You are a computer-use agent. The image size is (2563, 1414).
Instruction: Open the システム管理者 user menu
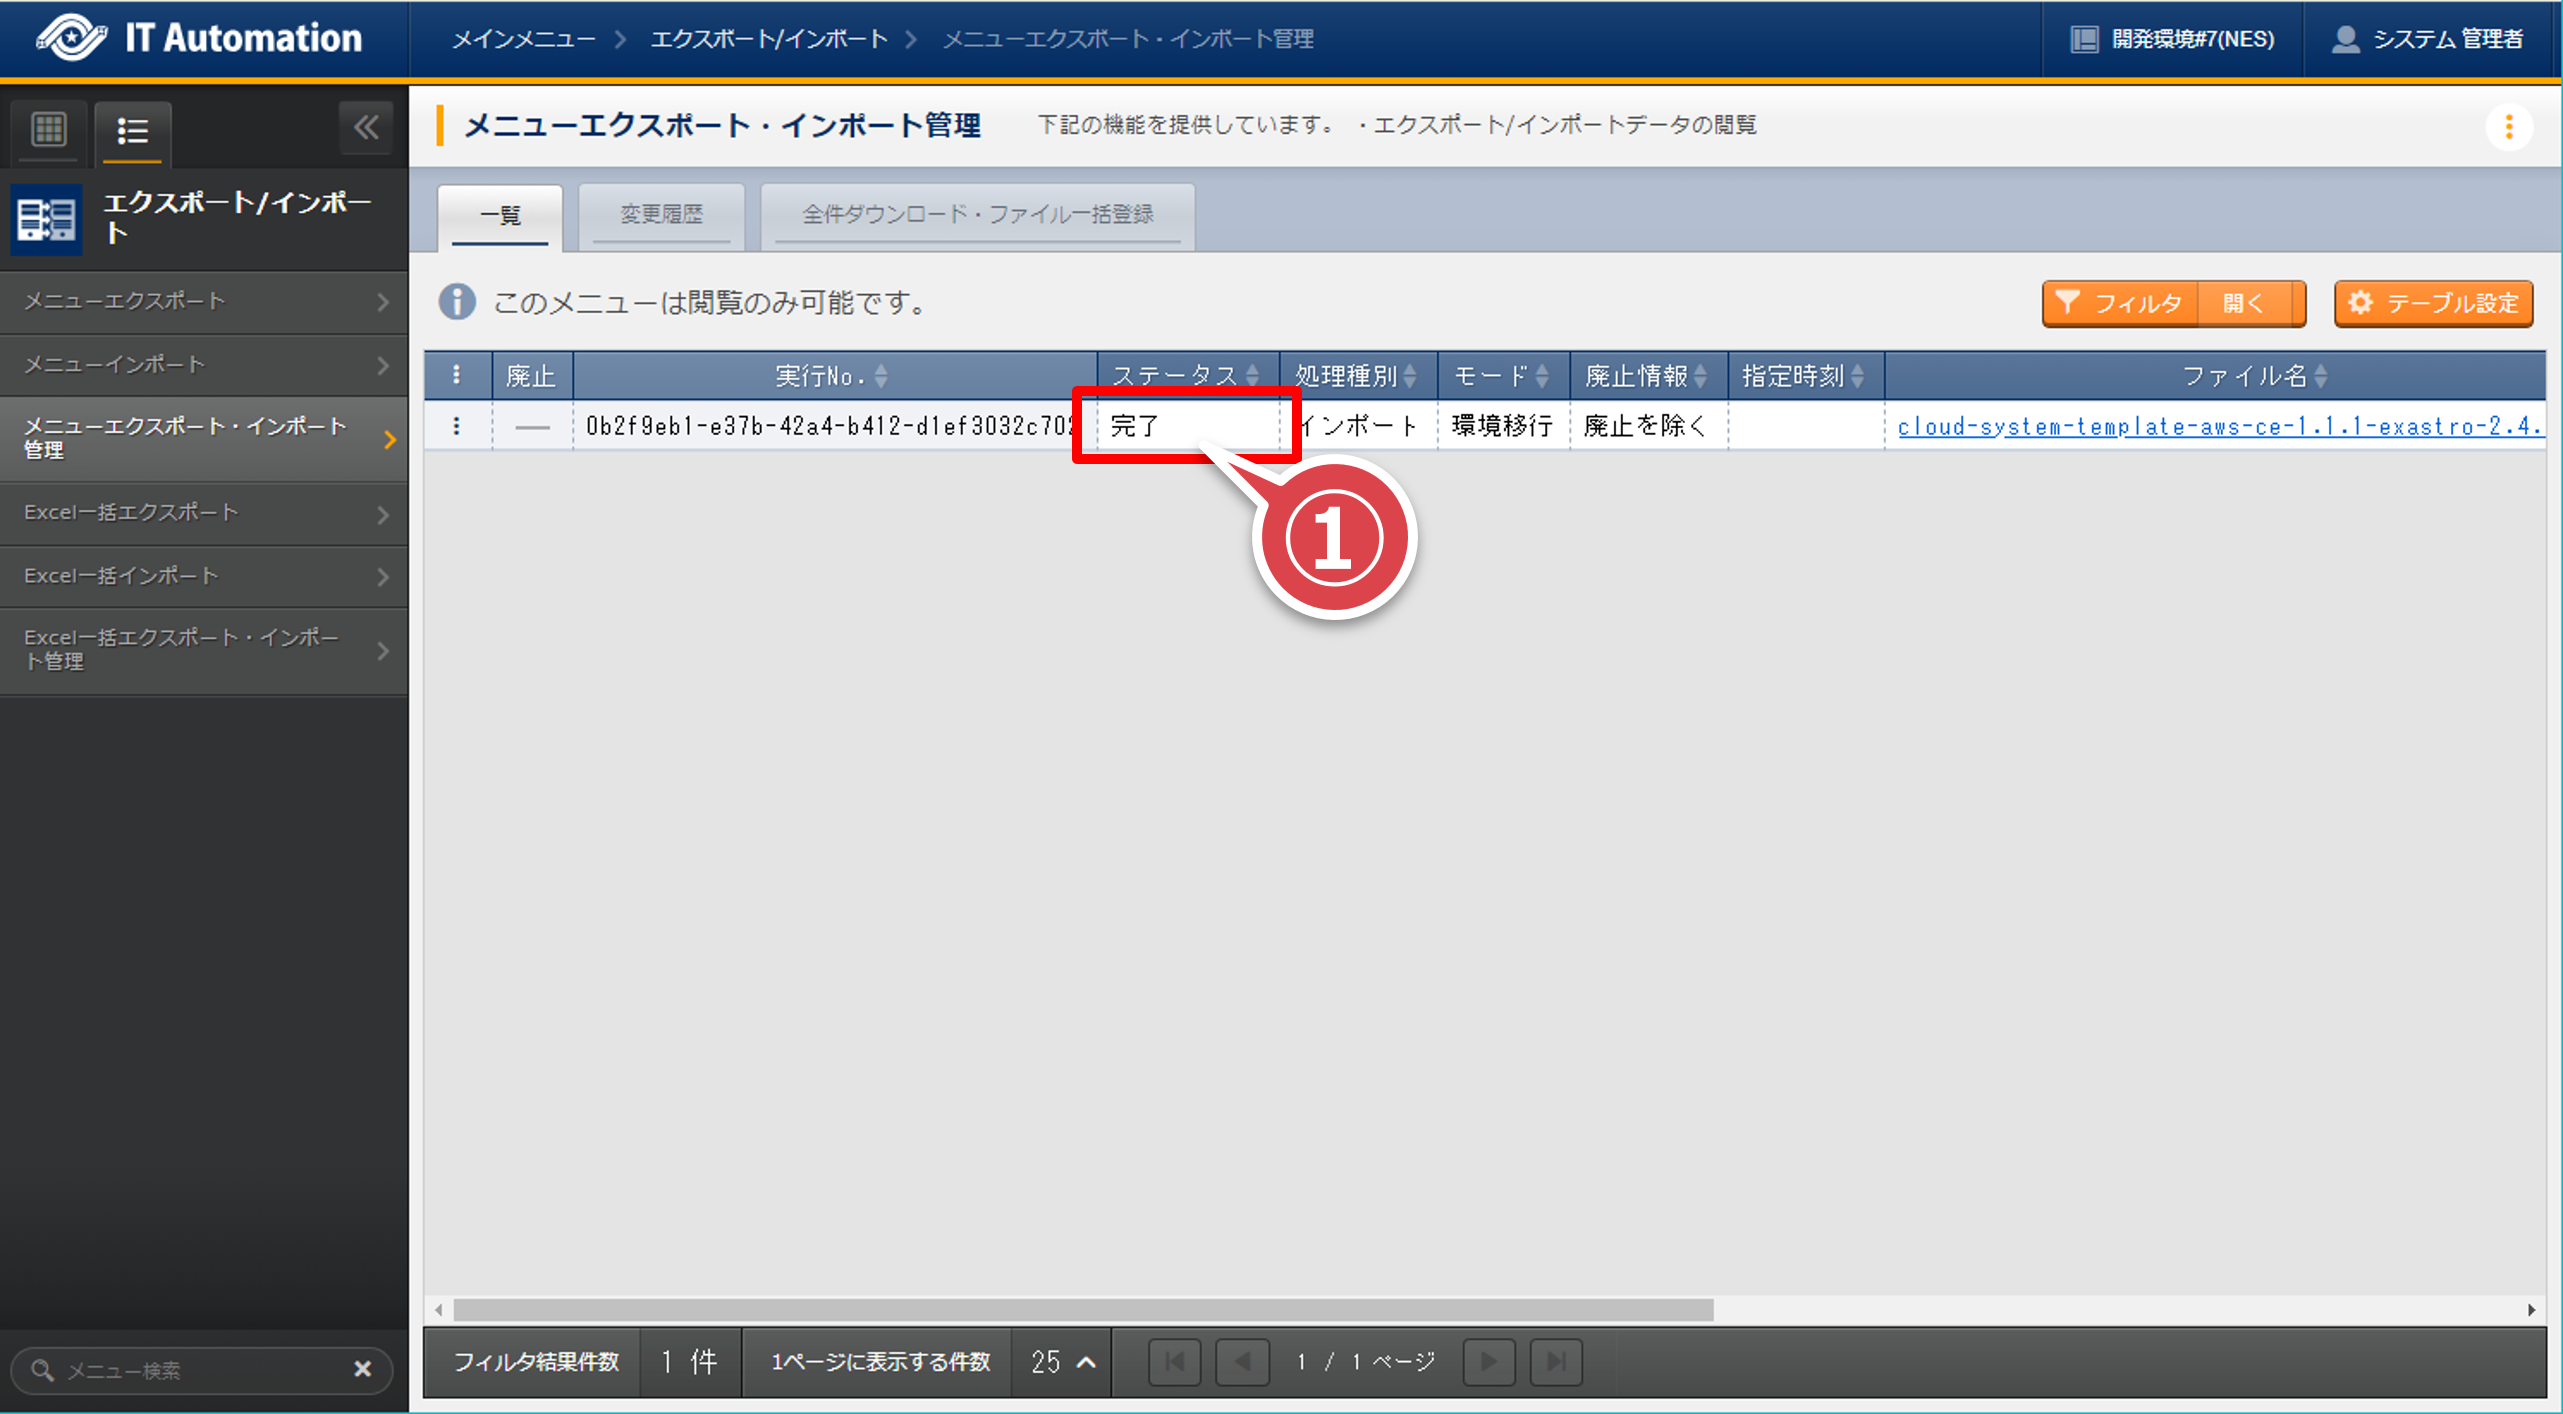(x=2428, y=38)
